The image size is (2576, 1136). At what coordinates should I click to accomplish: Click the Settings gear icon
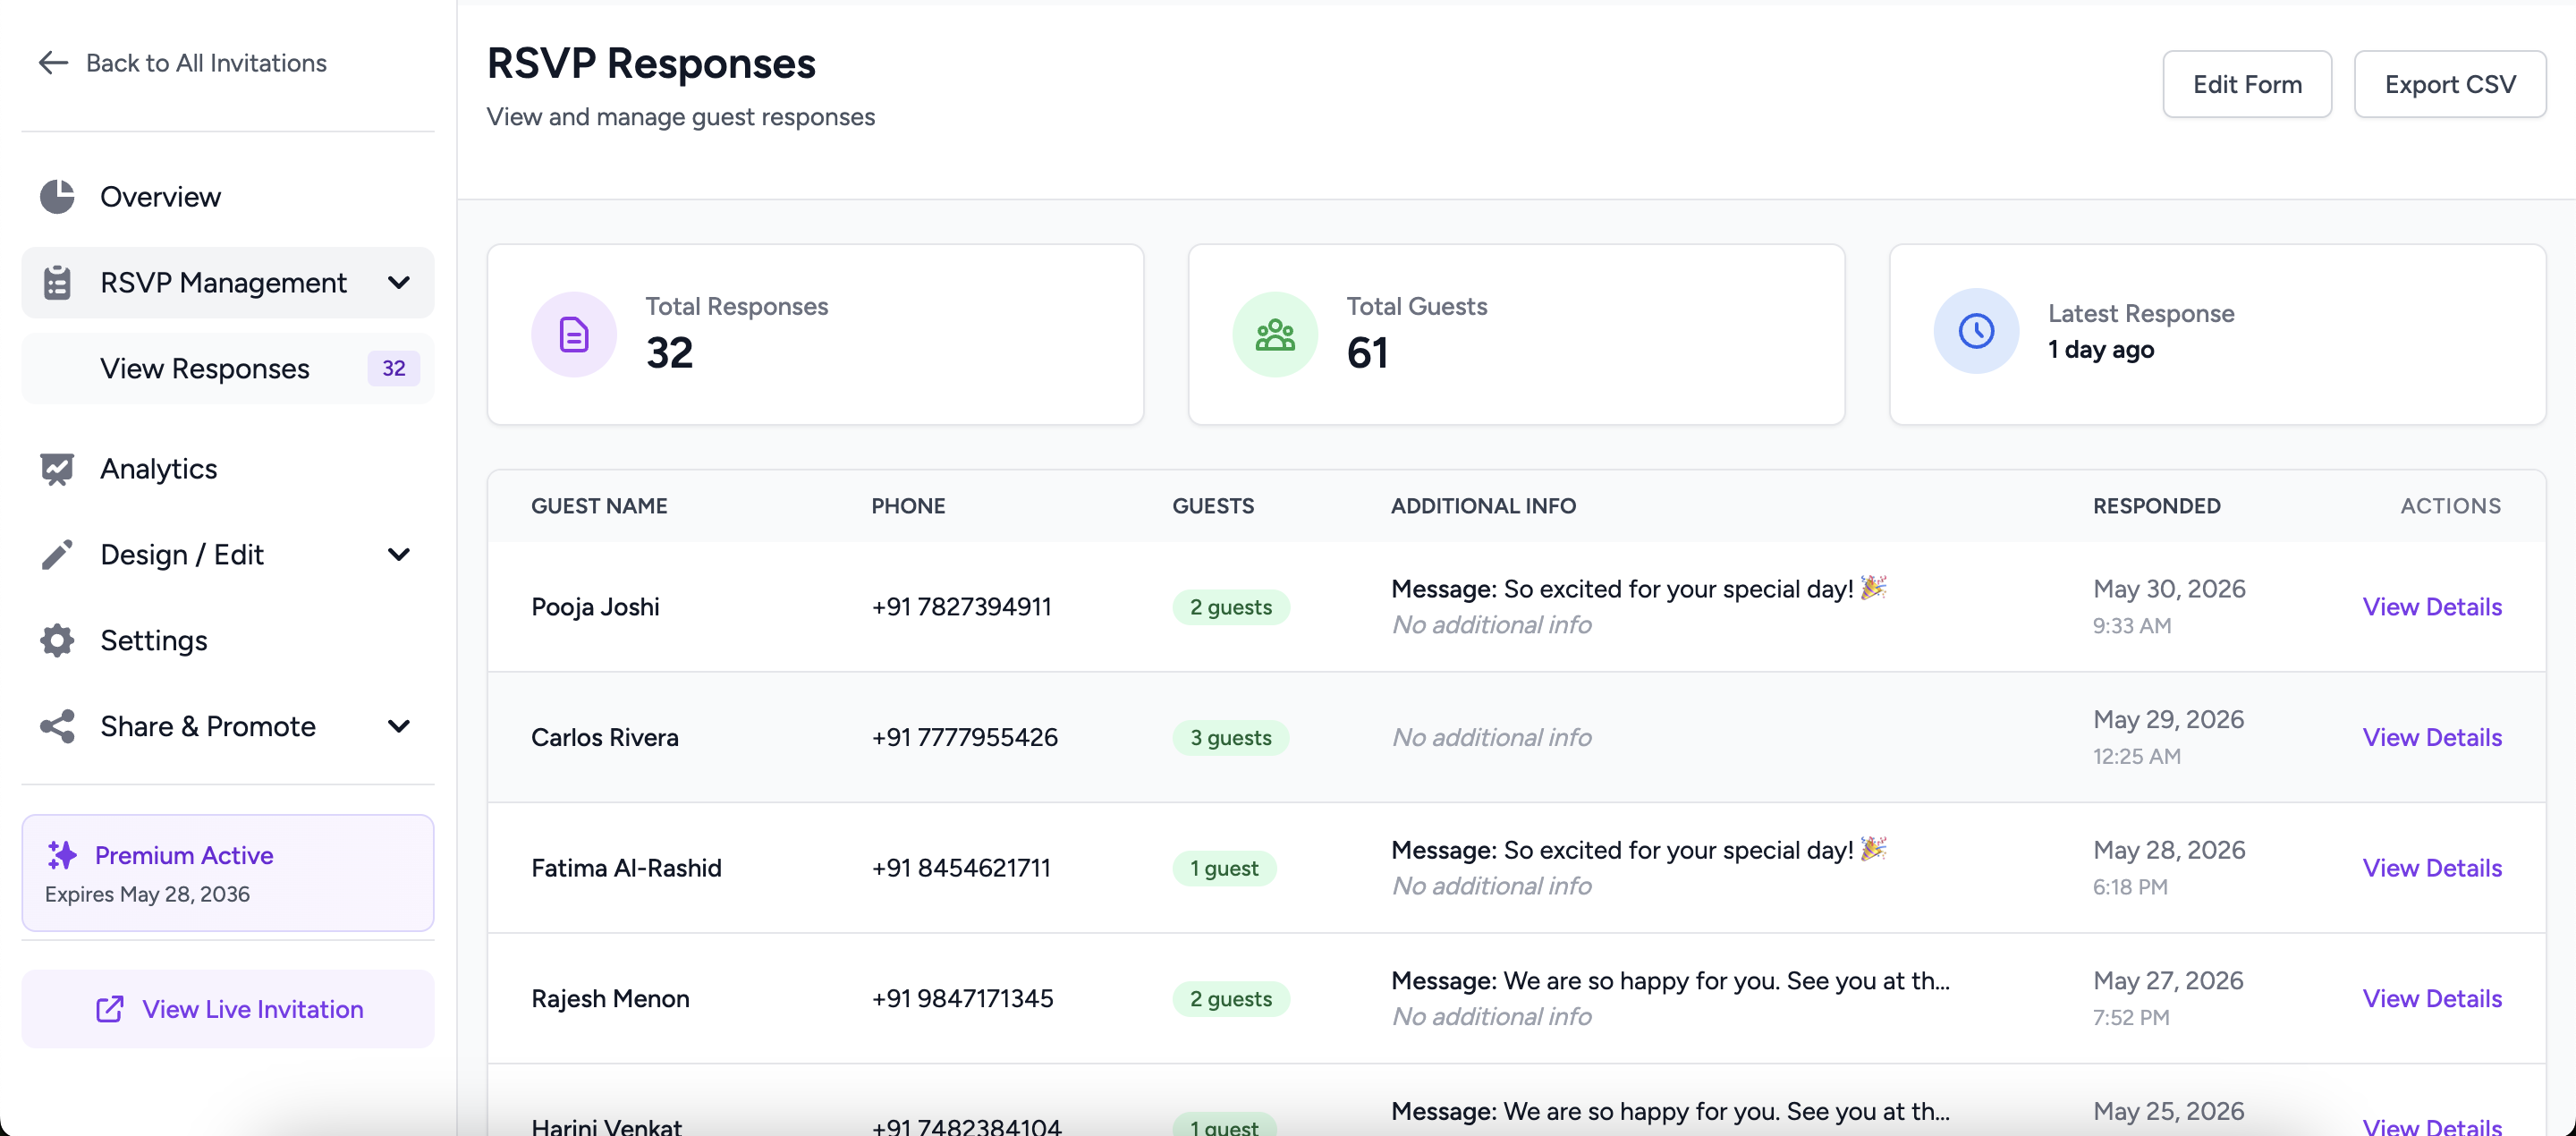coord(57,641)
